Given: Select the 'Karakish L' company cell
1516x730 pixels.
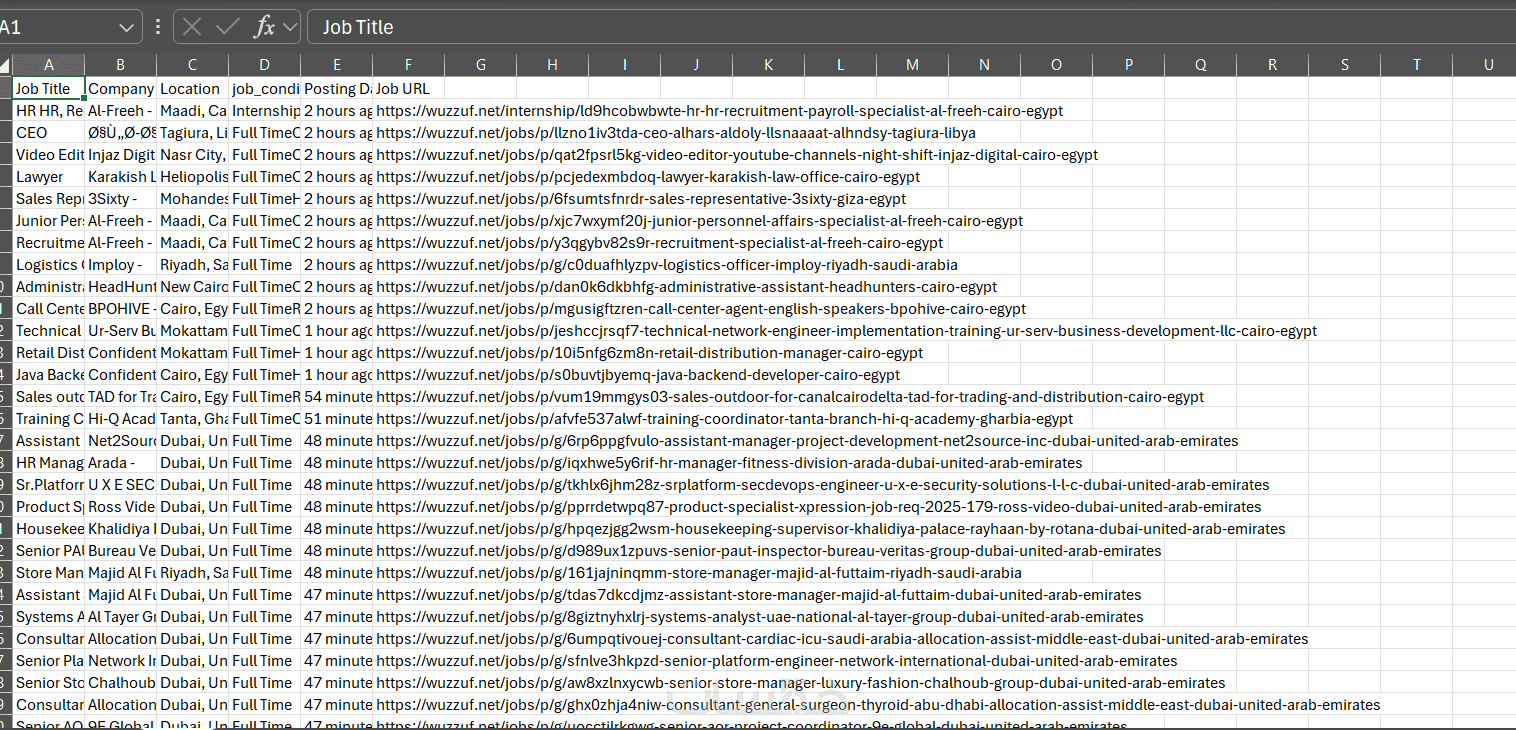Looking at the screenshot, I should click(121, 176).
